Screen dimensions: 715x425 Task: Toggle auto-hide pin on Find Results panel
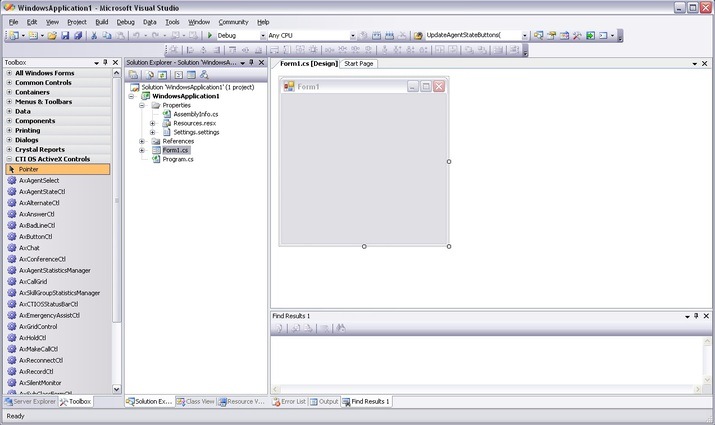click(x=695, y=316)
